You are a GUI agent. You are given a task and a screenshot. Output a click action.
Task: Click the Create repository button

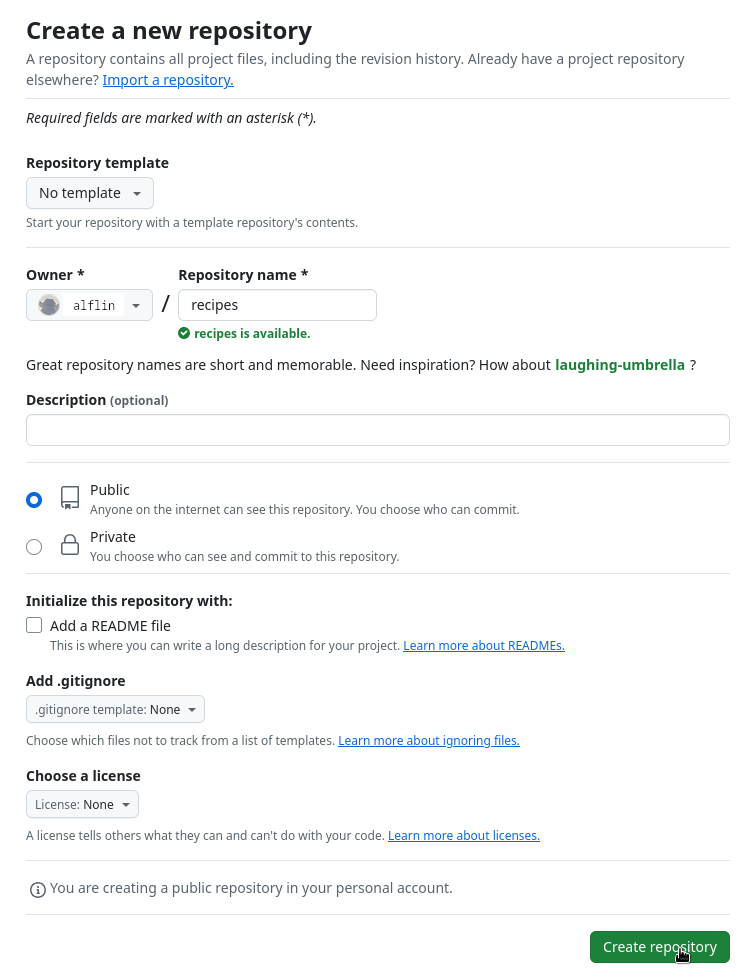660,946
